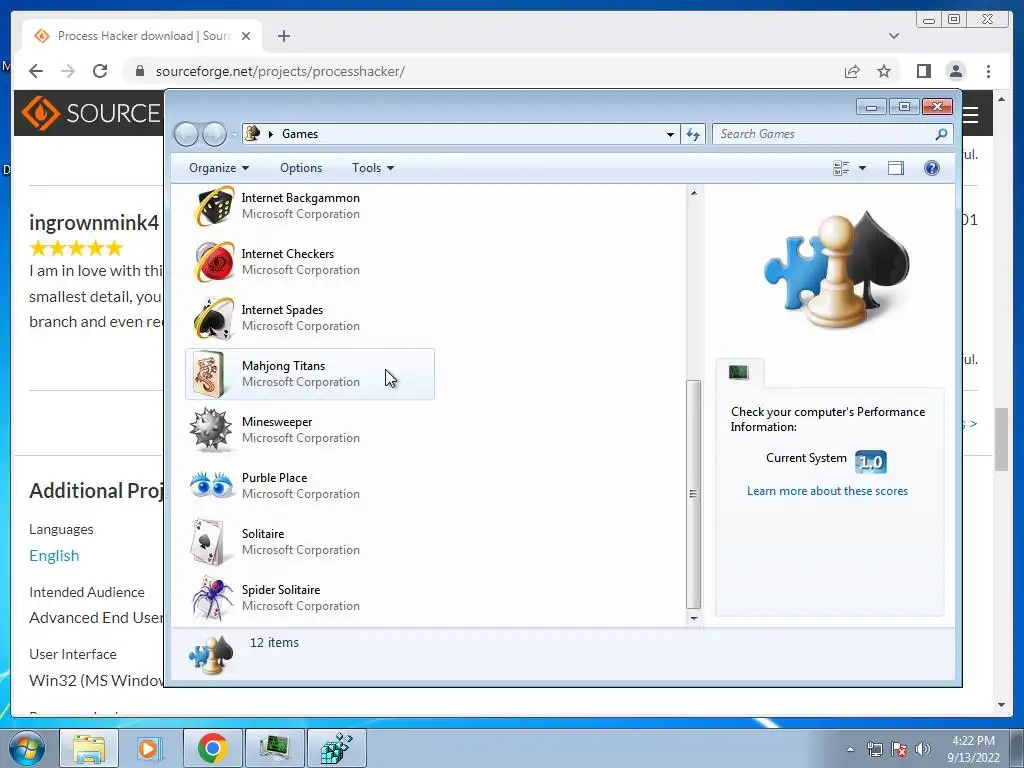Open Organize dropdown menu
Image resolution: width=1024 pixels, height=768 pixels.
click(219, 168)
